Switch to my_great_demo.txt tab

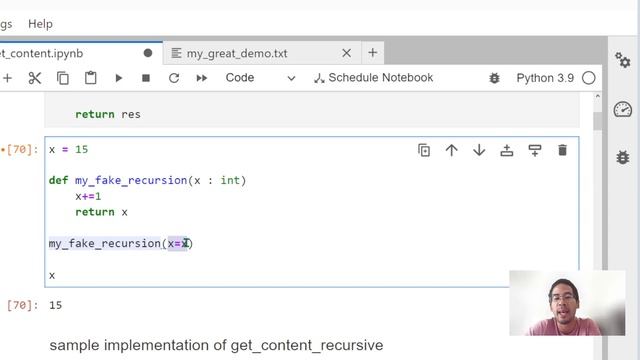click(237, 53)
